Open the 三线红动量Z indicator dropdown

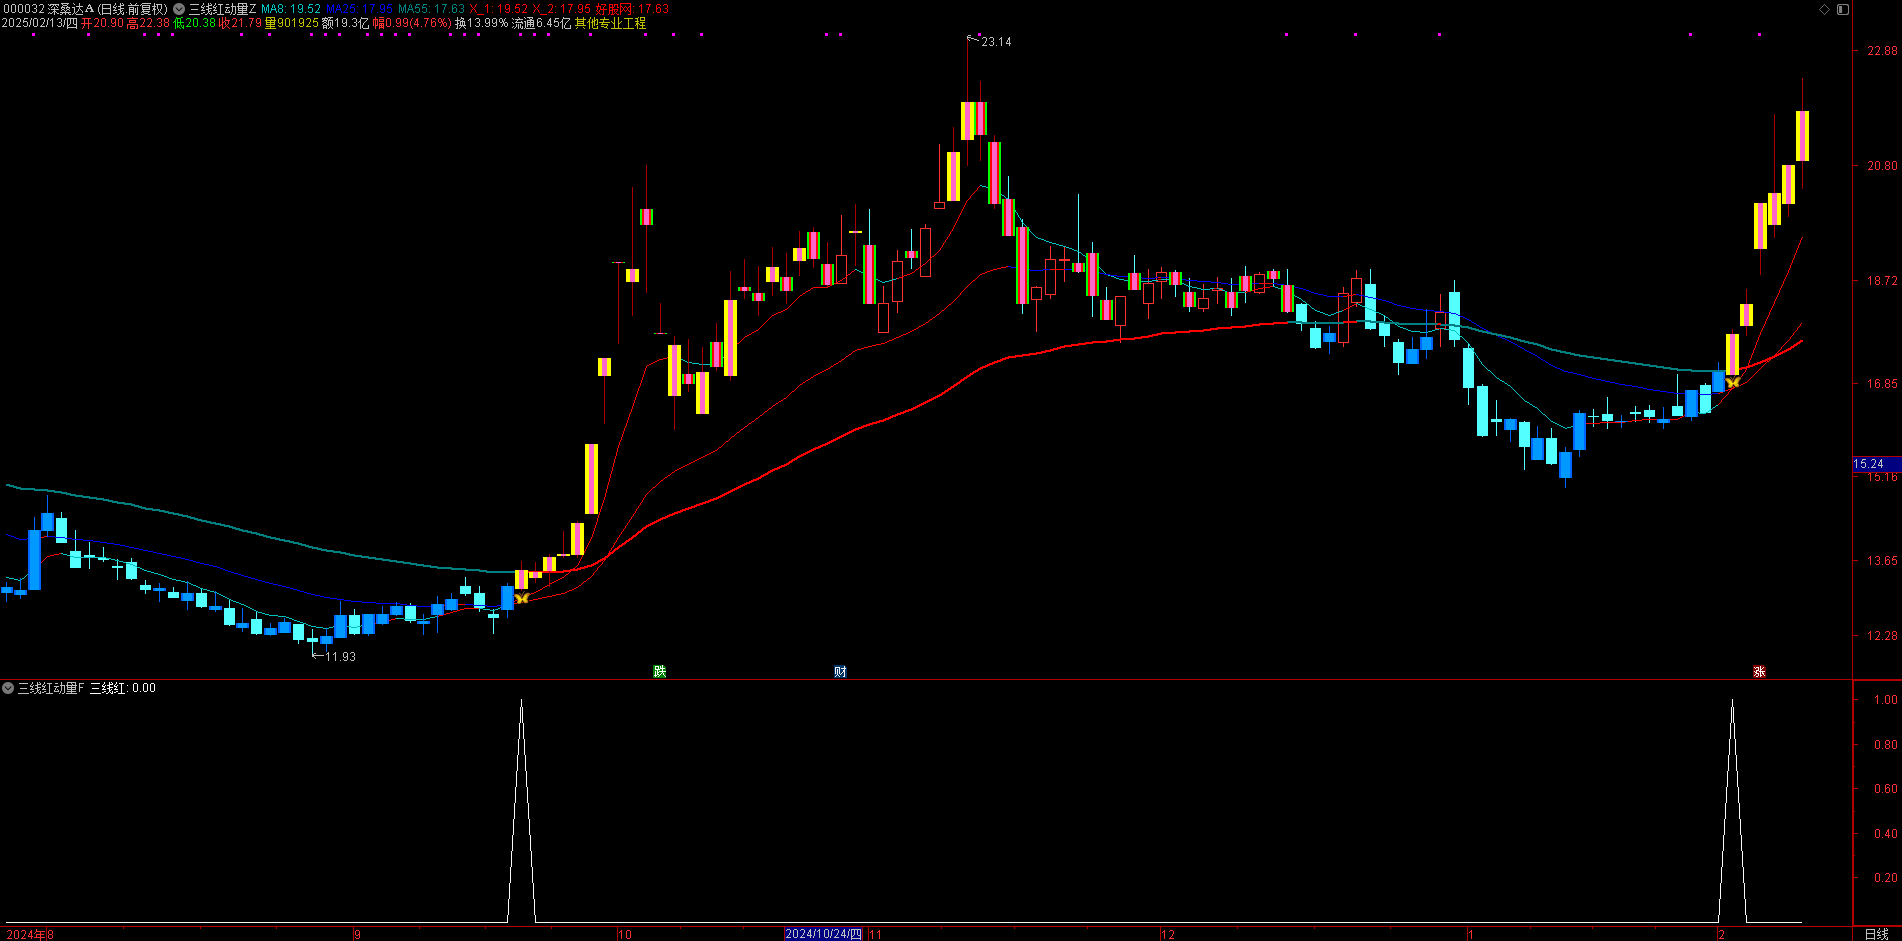pos(179,9)
